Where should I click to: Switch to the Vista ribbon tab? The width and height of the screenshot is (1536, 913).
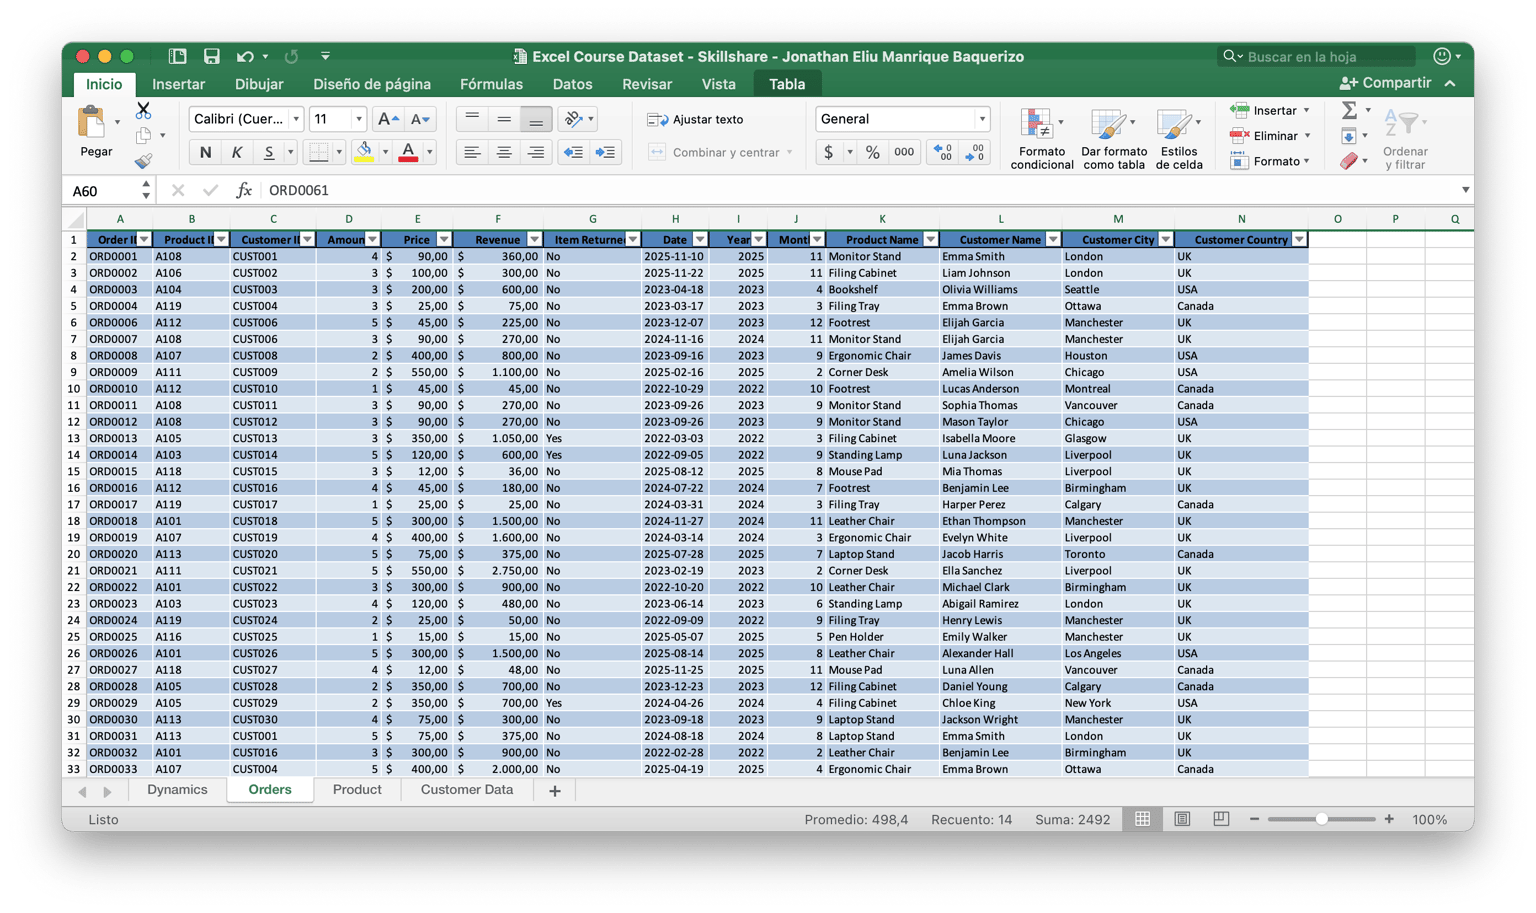coord(718,84)
